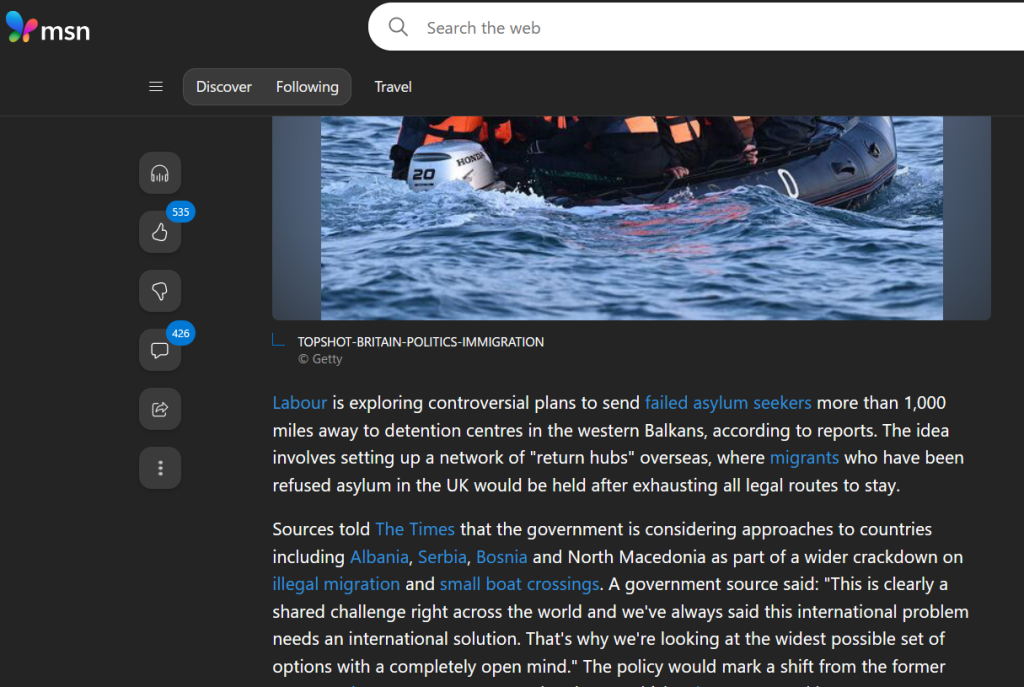
Task: Open the comments section icon
Action: pyautogui.click(x=160, y=350)
